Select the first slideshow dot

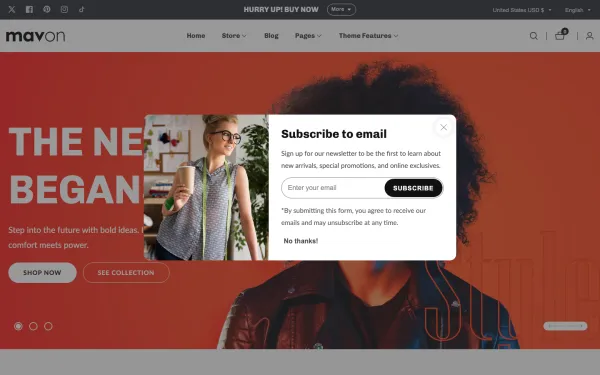tap(18, 326)
